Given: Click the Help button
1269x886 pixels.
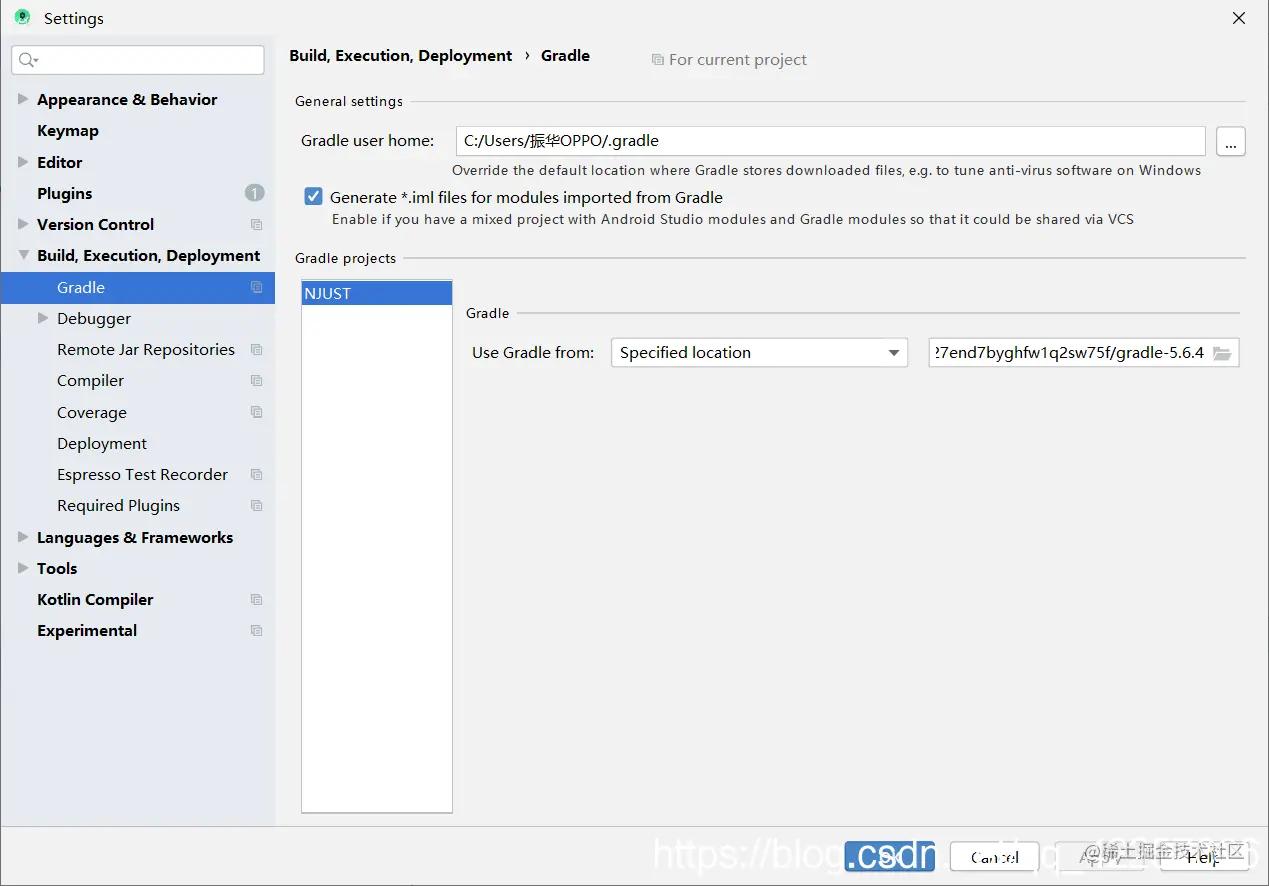Looking at the screenshot, I should [1204, 857].
